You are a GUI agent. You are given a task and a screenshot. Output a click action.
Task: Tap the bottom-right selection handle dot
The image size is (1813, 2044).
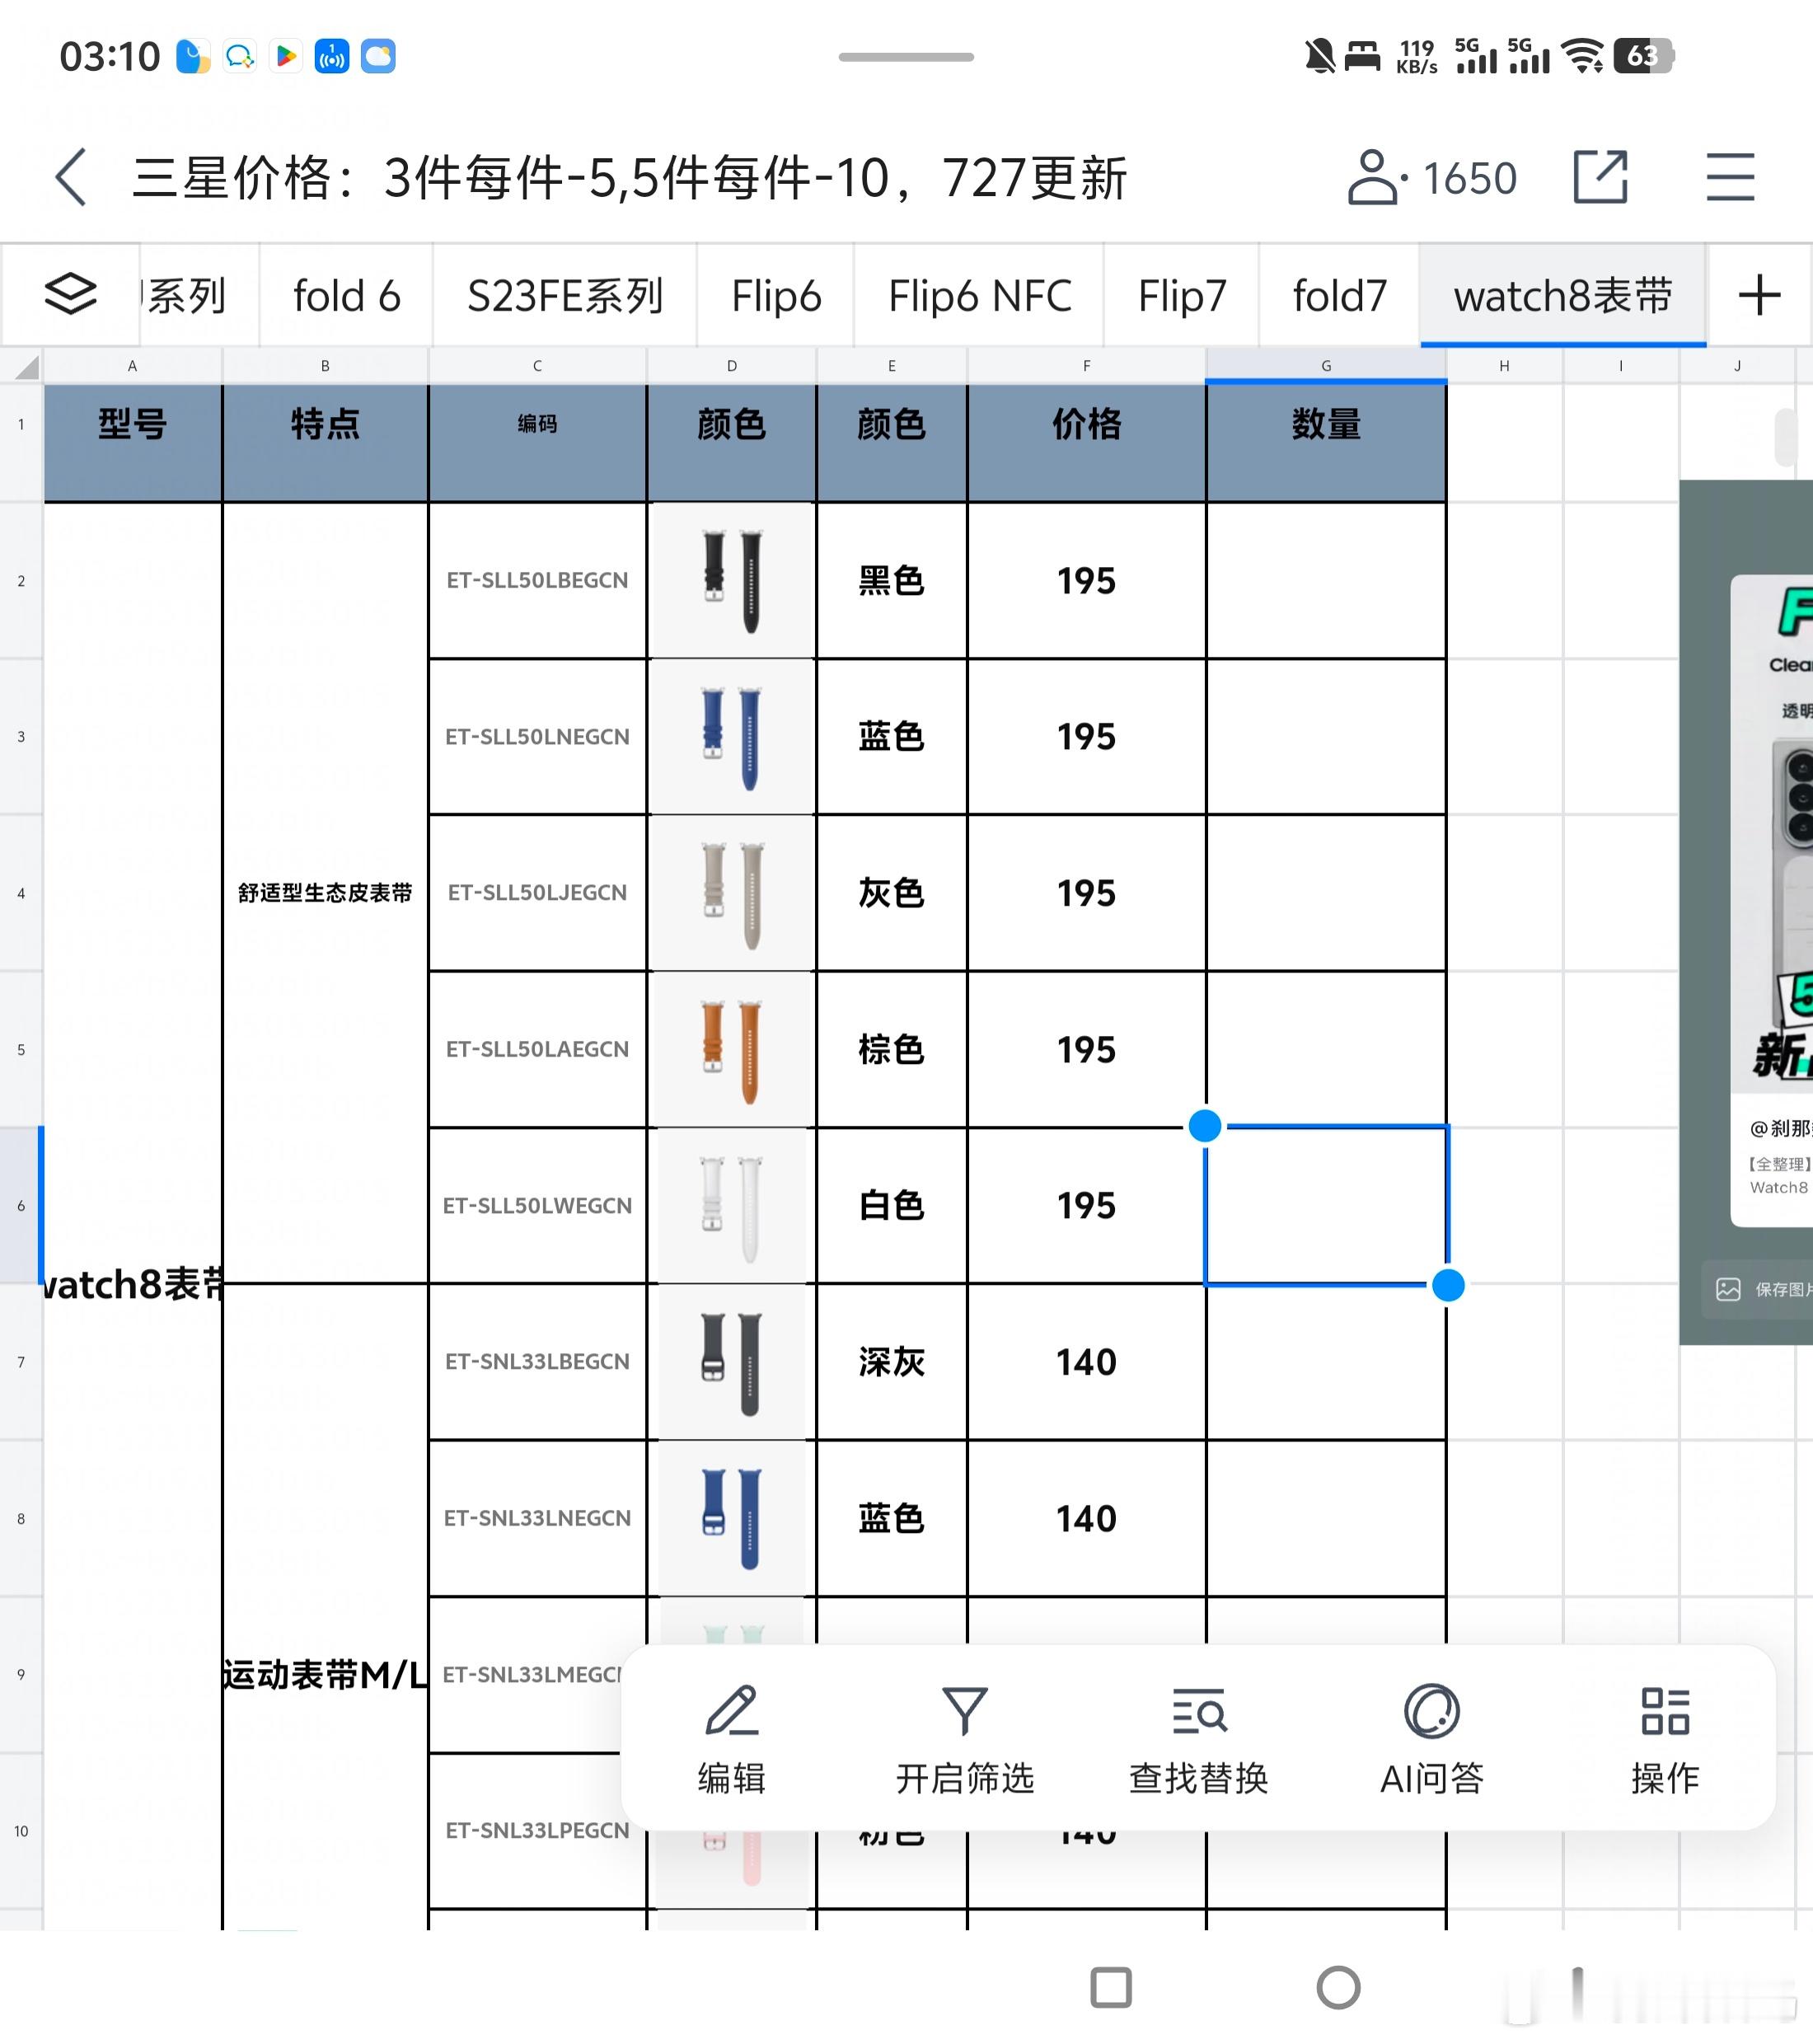[x=1448, y=1285]
